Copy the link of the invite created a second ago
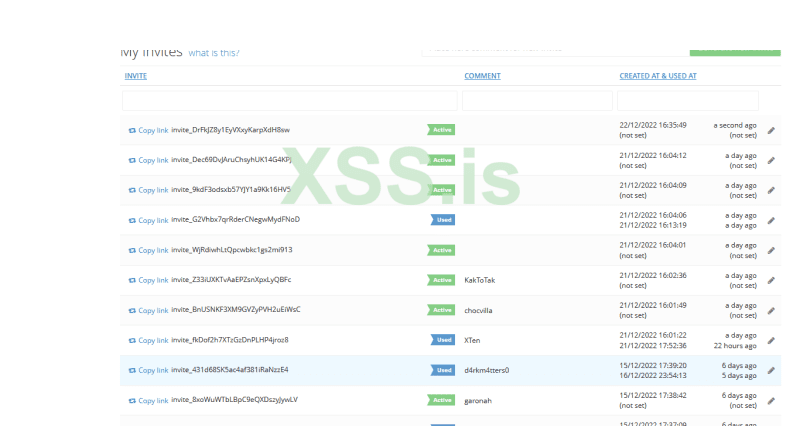This screenshot has height=426, width=800. coord(148,130)
